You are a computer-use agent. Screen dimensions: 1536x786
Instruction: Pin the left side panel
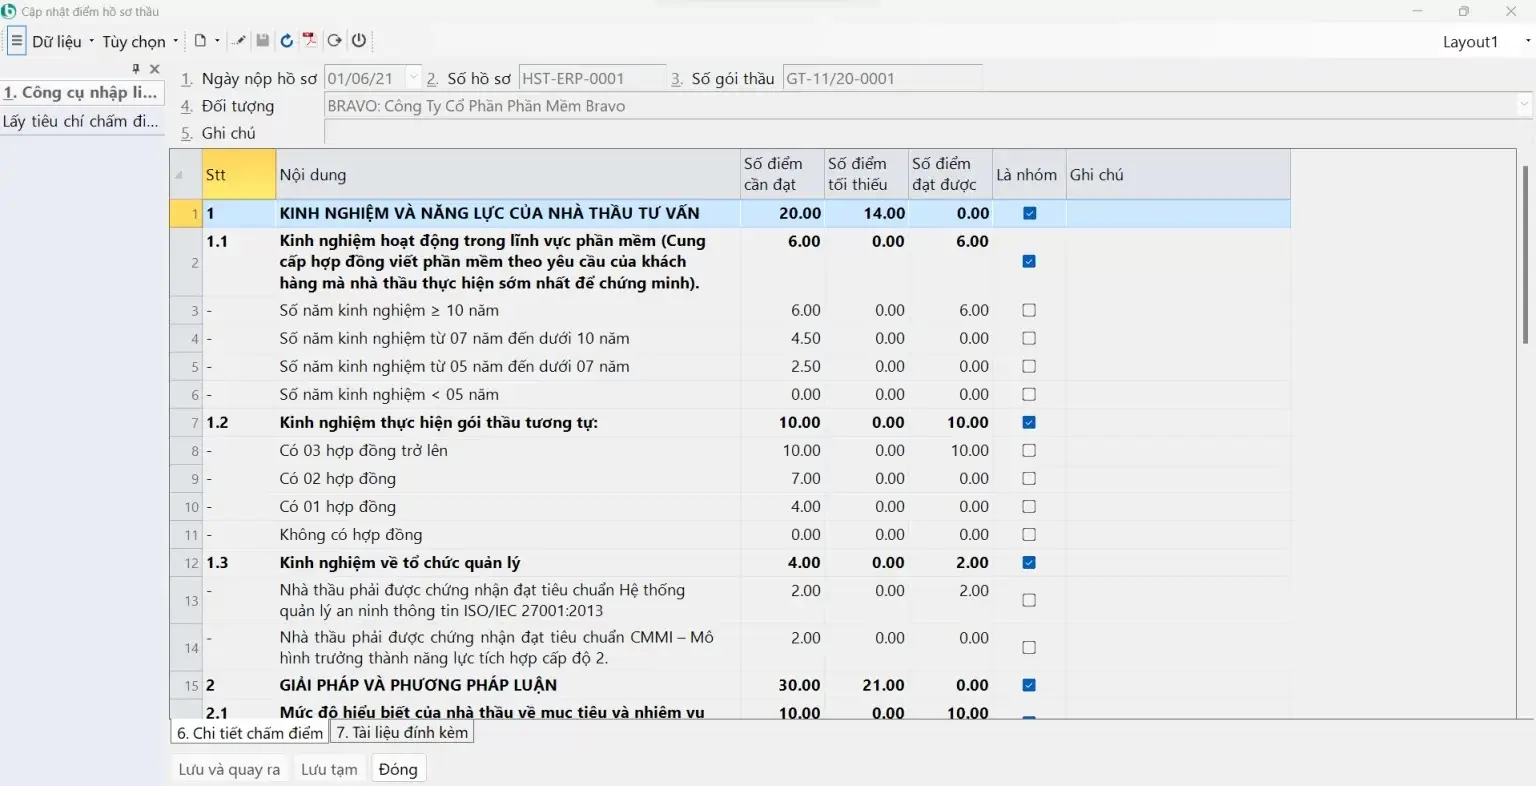click(x=136, y=69)
